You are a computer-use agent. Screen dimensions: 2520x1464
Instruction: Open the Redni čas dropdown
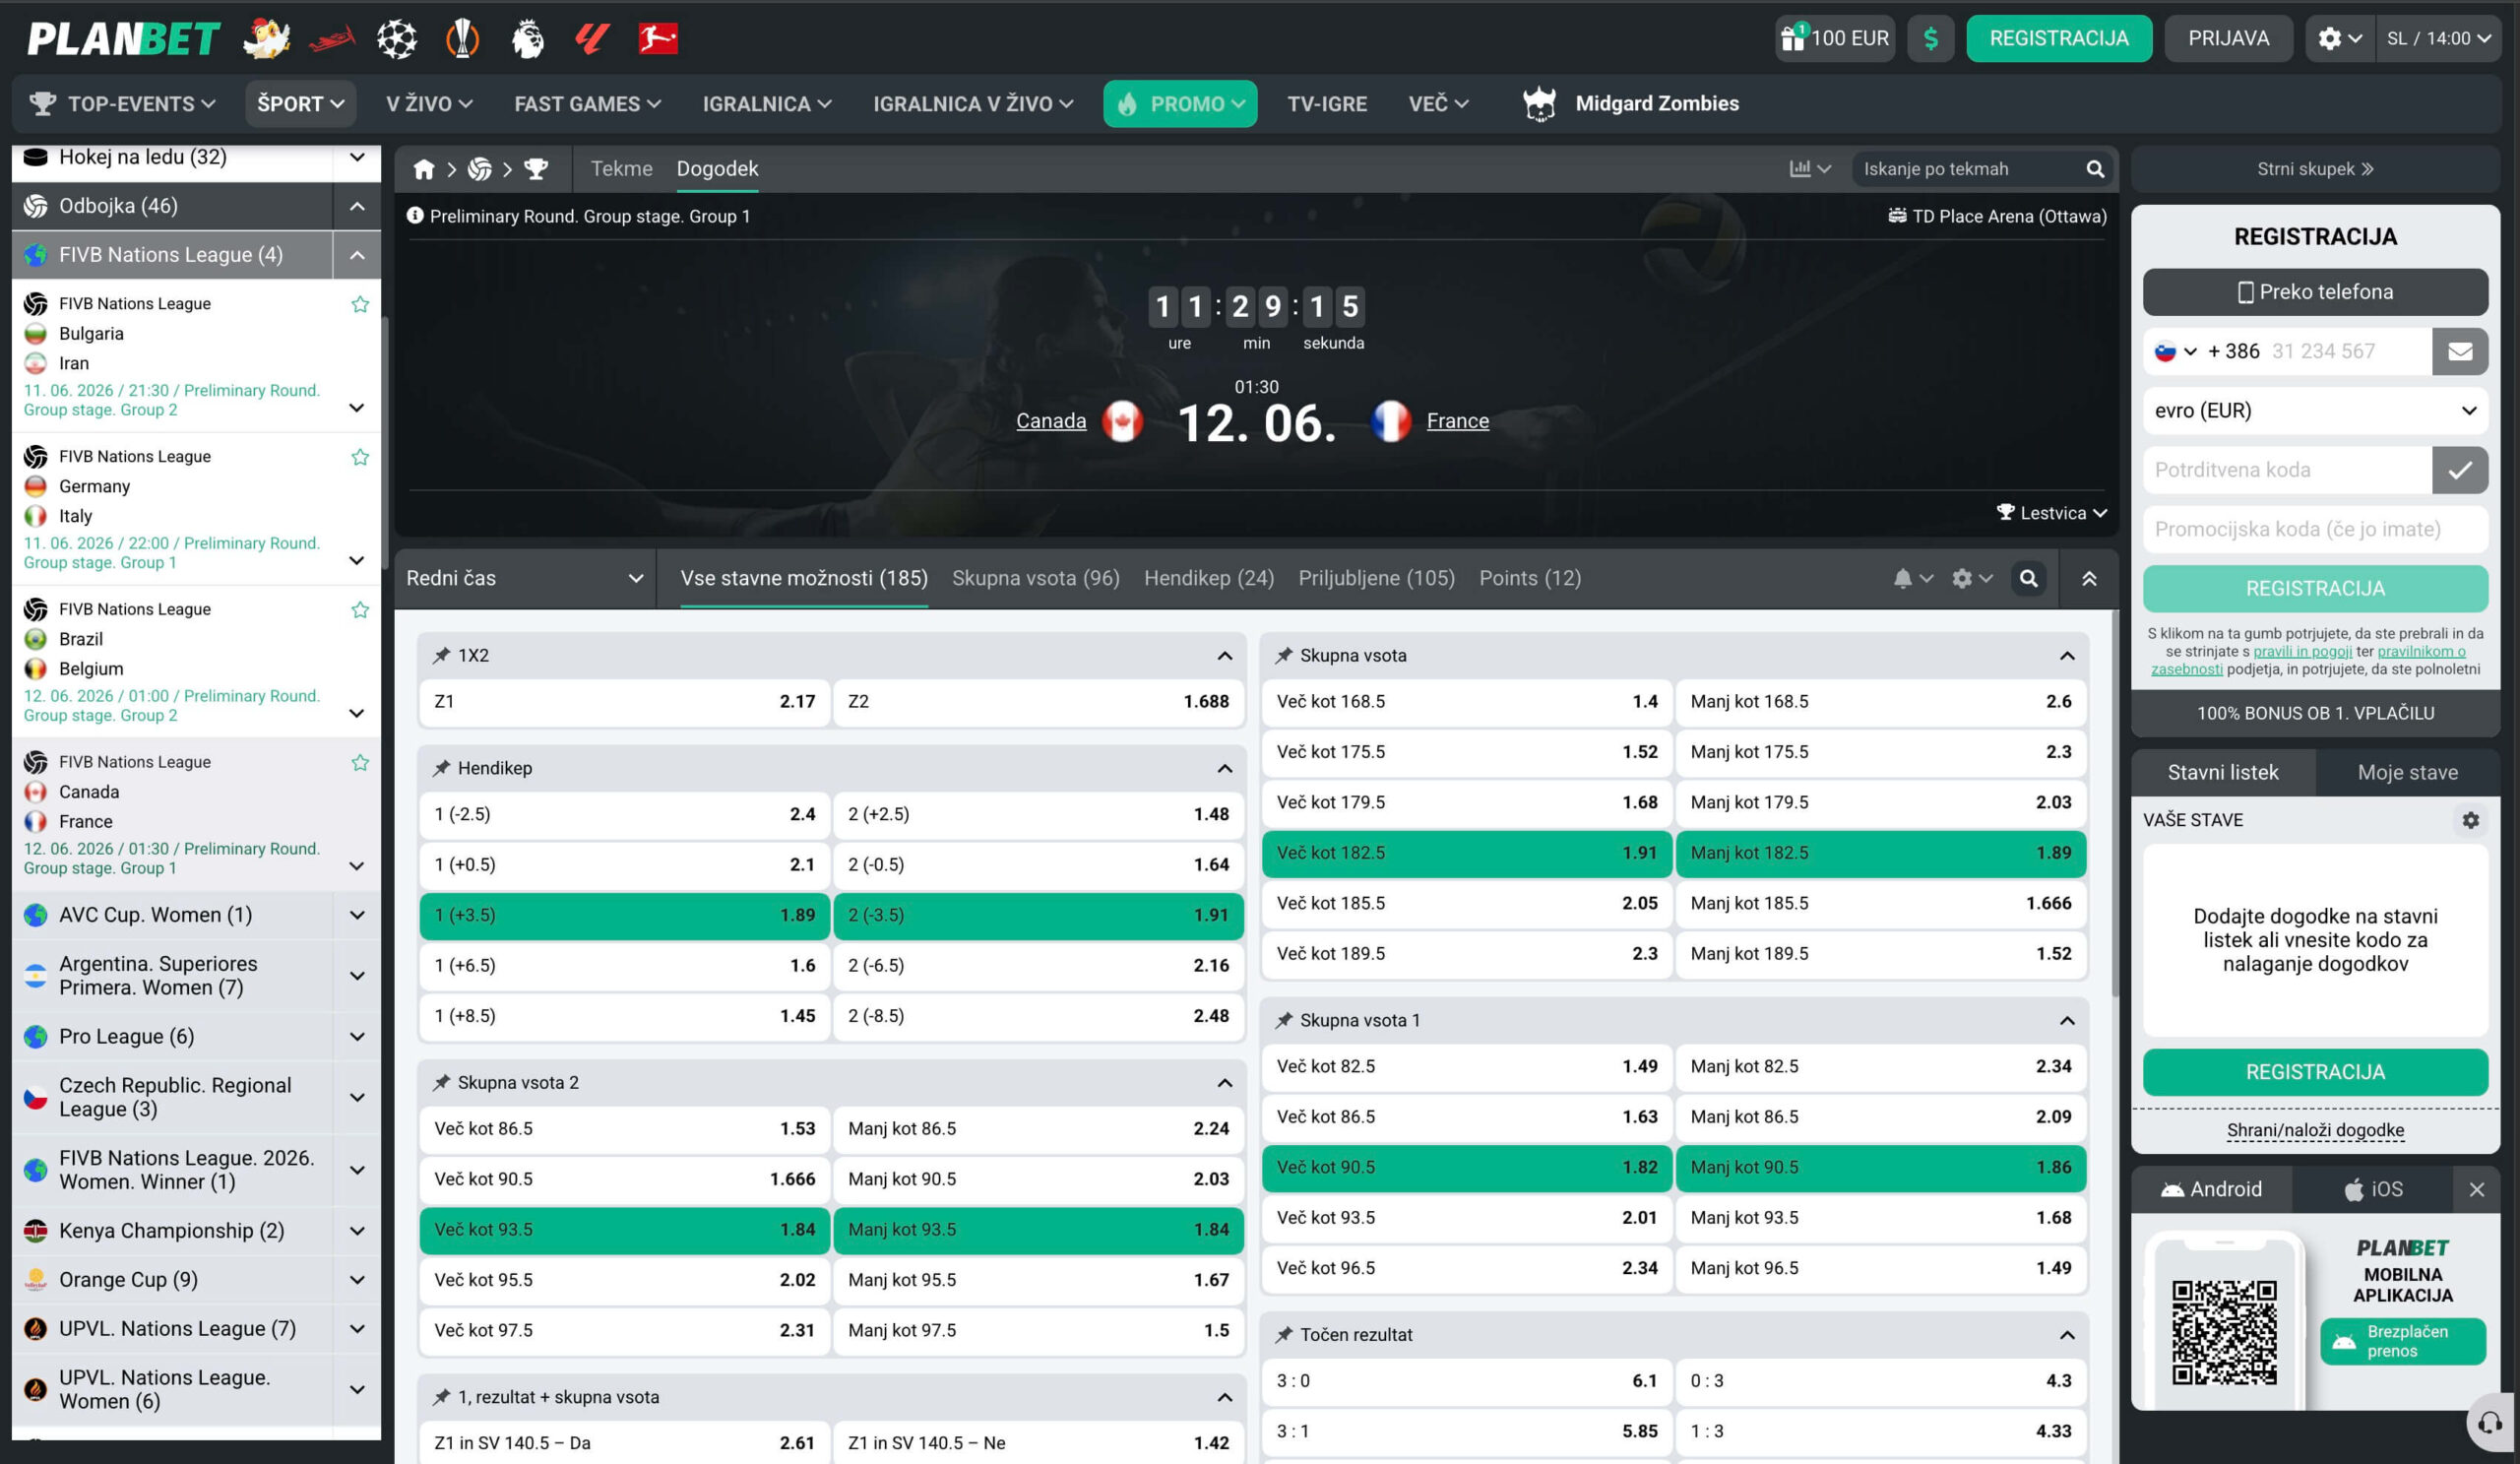point(525,578)
